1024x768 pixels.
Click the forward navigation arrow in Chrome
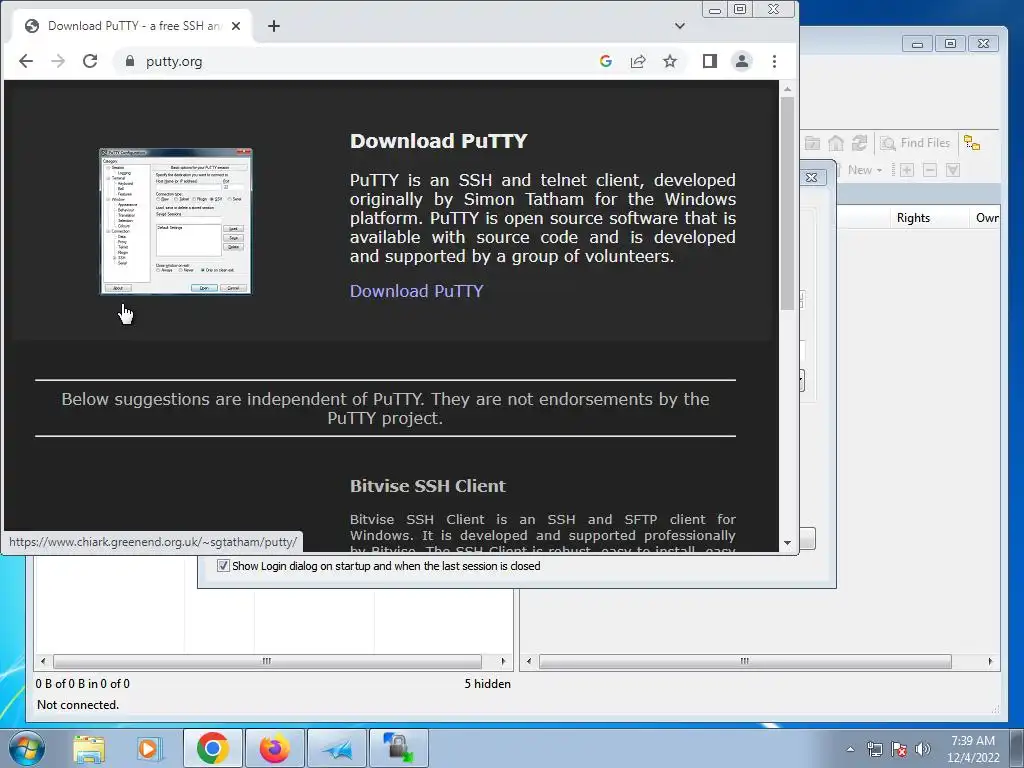58,61
